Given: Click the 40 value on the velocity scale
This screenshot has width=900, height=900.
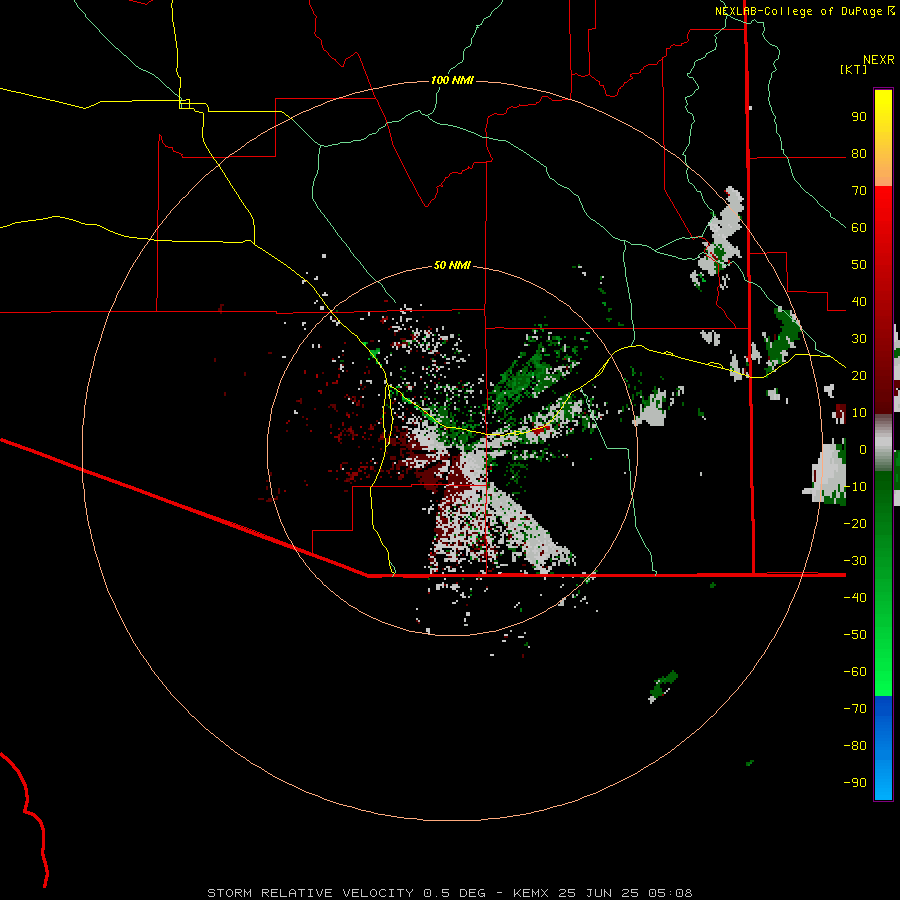Looking at the screenshot, I should point(859,301).
